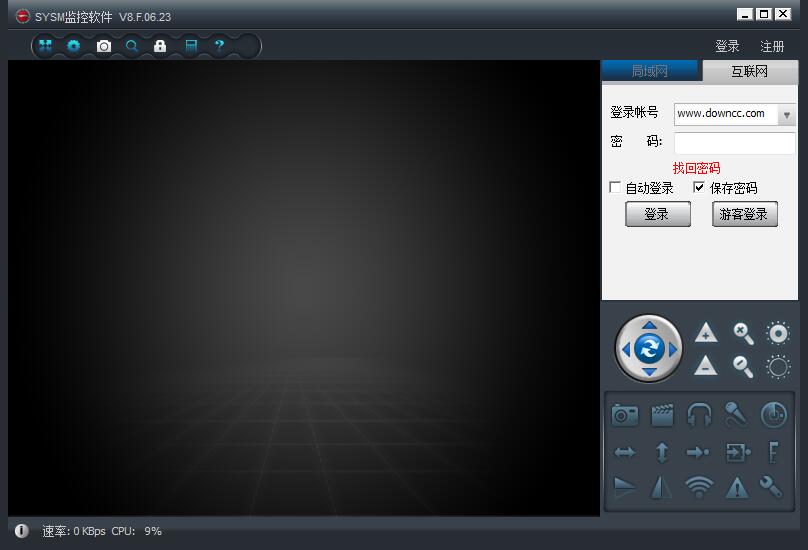Image resolution: width=808 pixels, height=550 pixels.
Task: Close the SYSM monitoring window
Action: pos(783,14)
